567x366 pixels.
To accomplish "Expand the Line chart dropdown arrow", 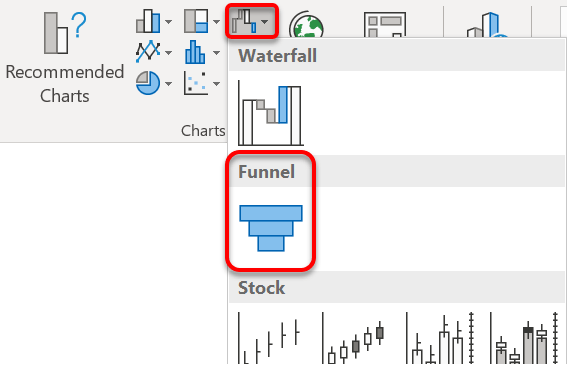I will (169, 53).
